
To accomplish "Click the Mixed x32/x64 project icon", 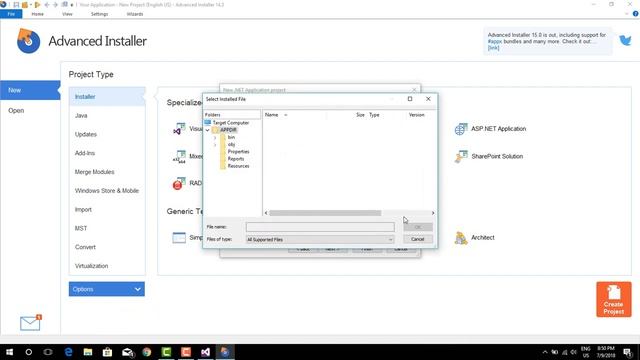I will coord(179,157).
